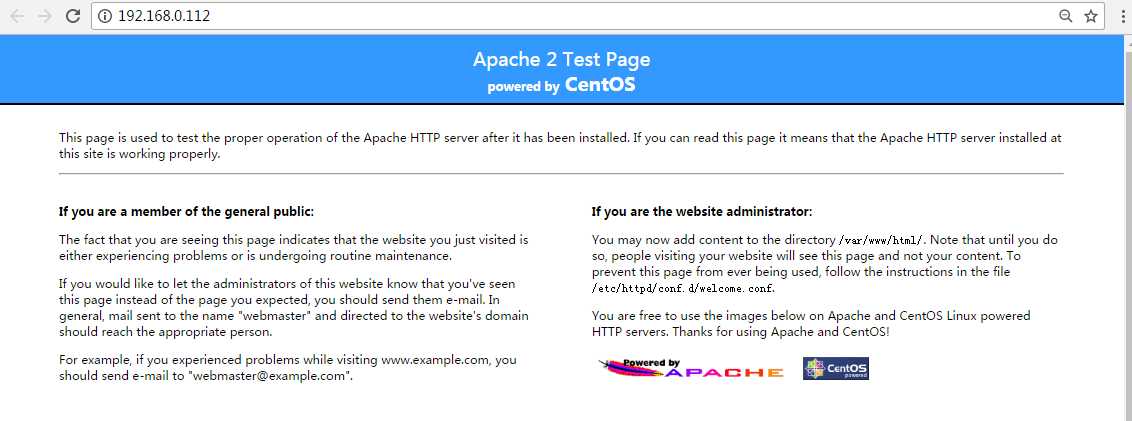This screenshot has width=1132, height=421.
Task: Click the www.example.com text
Action: [435, 359]
